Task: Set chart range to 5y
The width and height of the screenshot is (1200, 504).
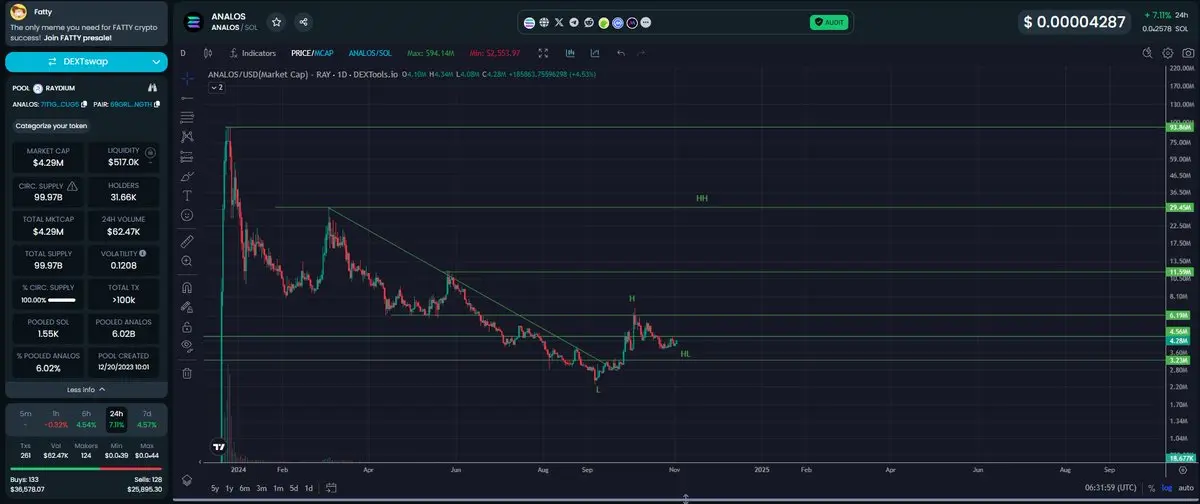Action: (215, 488)
